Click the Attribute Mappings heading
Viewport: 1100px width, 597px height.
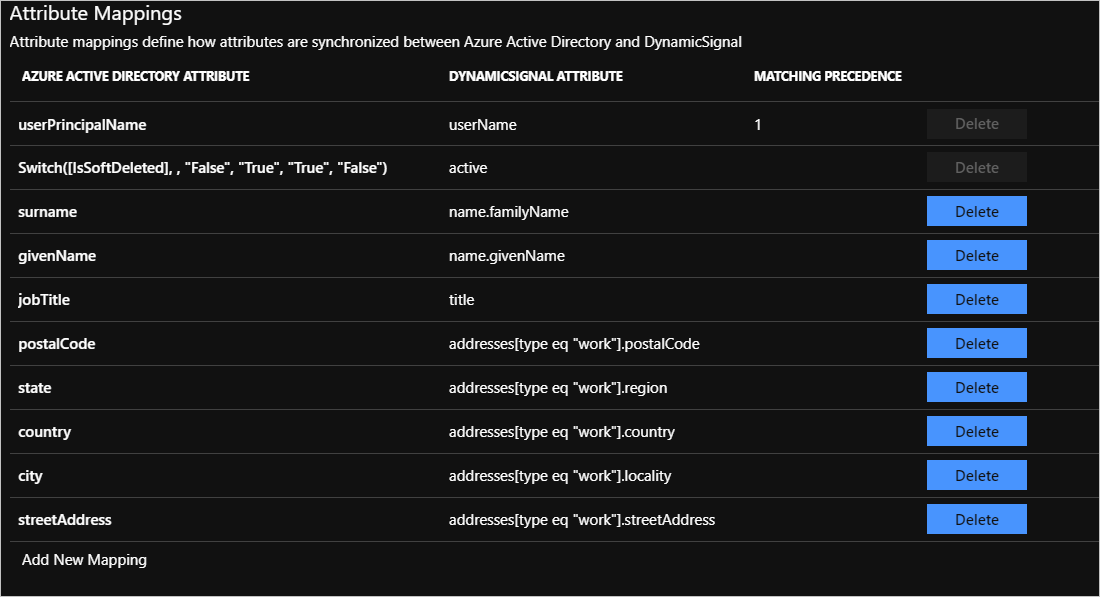[95, 14]
